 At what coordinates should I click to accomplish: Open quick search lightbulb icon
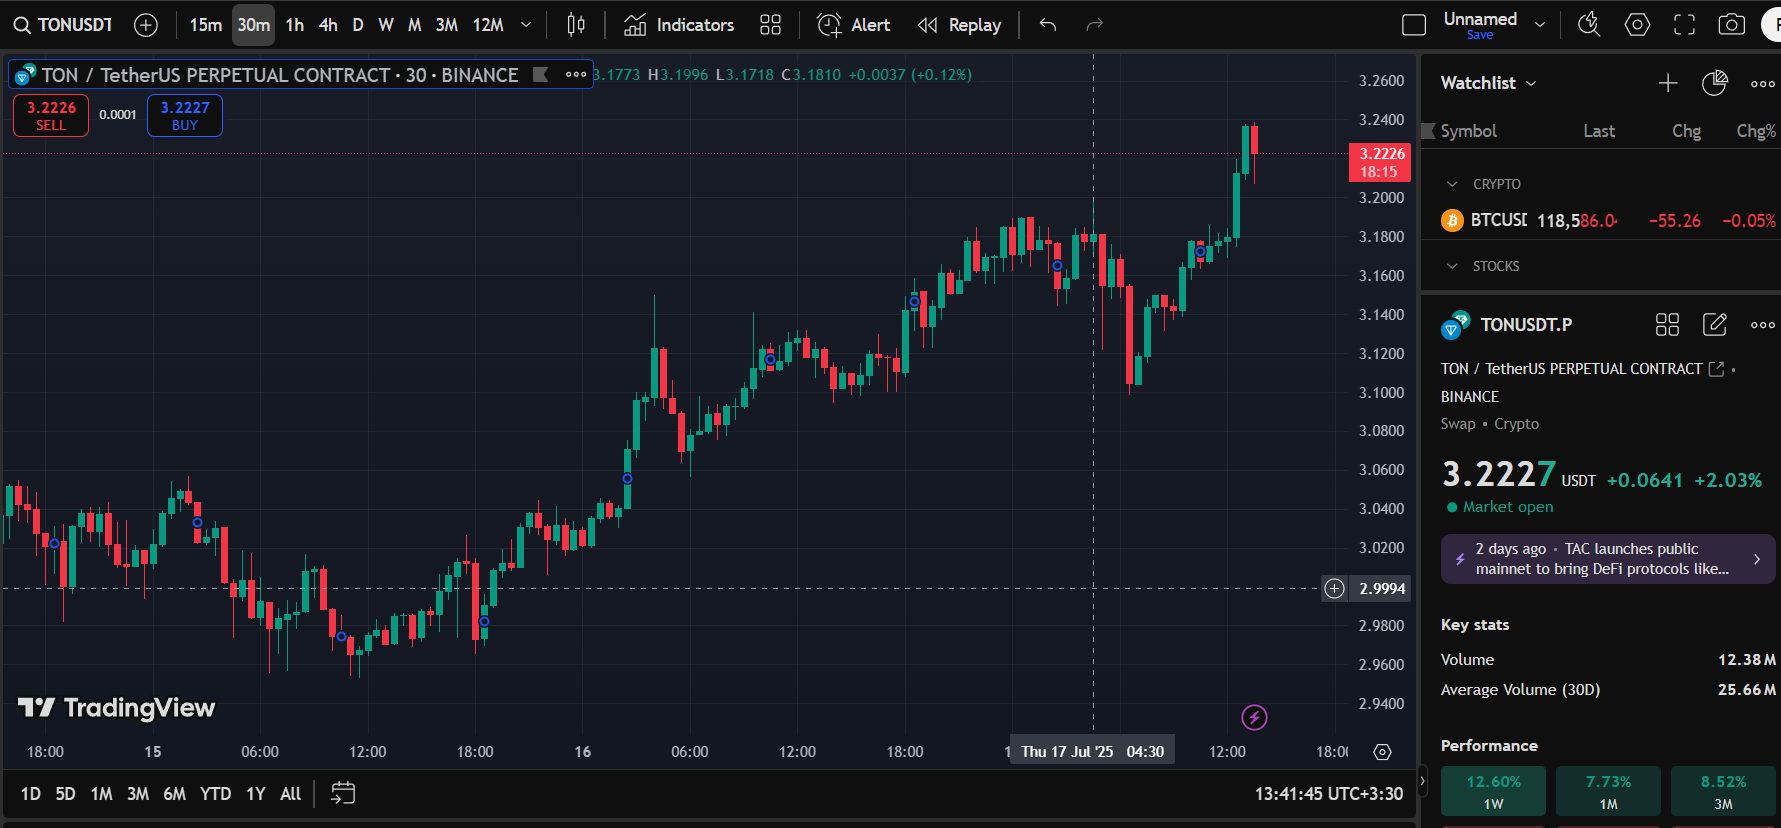(x=1589, y=25)
